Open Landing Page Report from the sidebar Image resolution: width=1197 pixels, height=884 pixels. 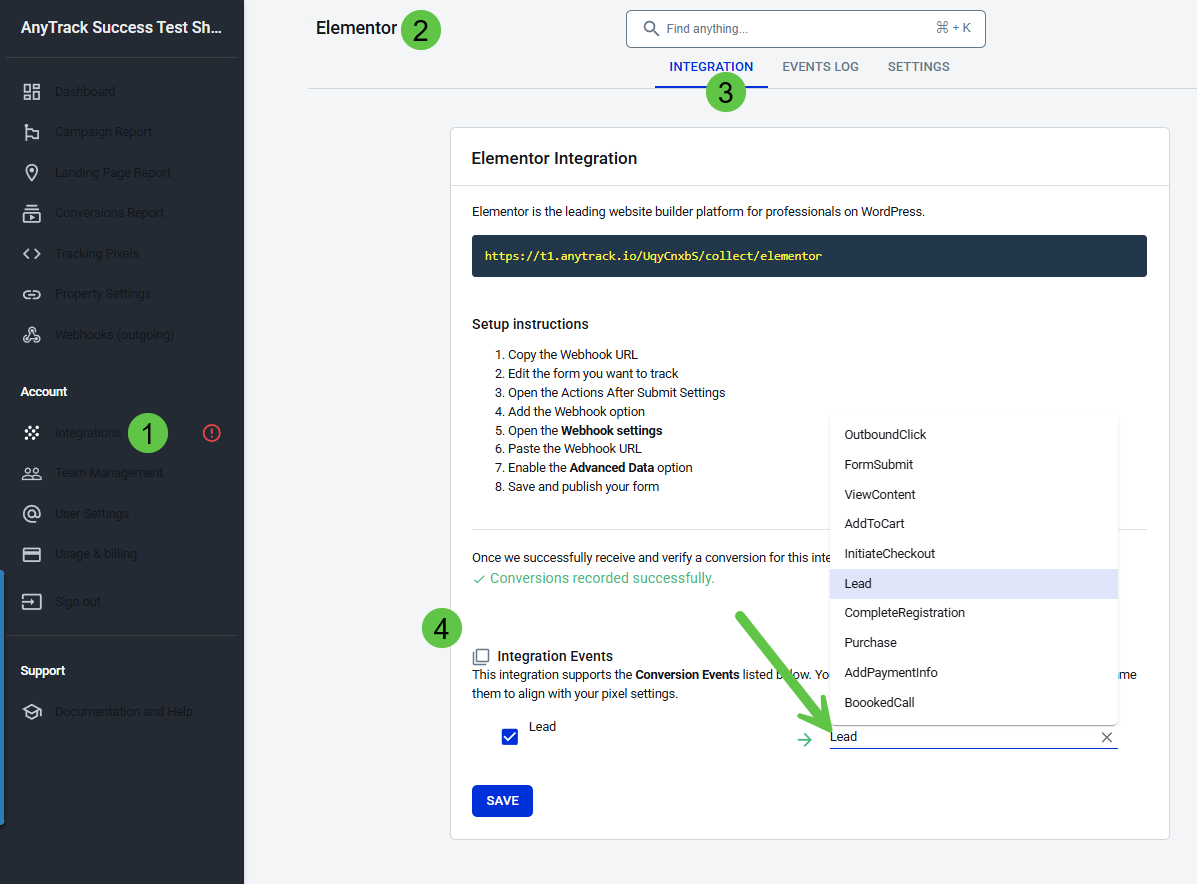(x=113, y=173)
